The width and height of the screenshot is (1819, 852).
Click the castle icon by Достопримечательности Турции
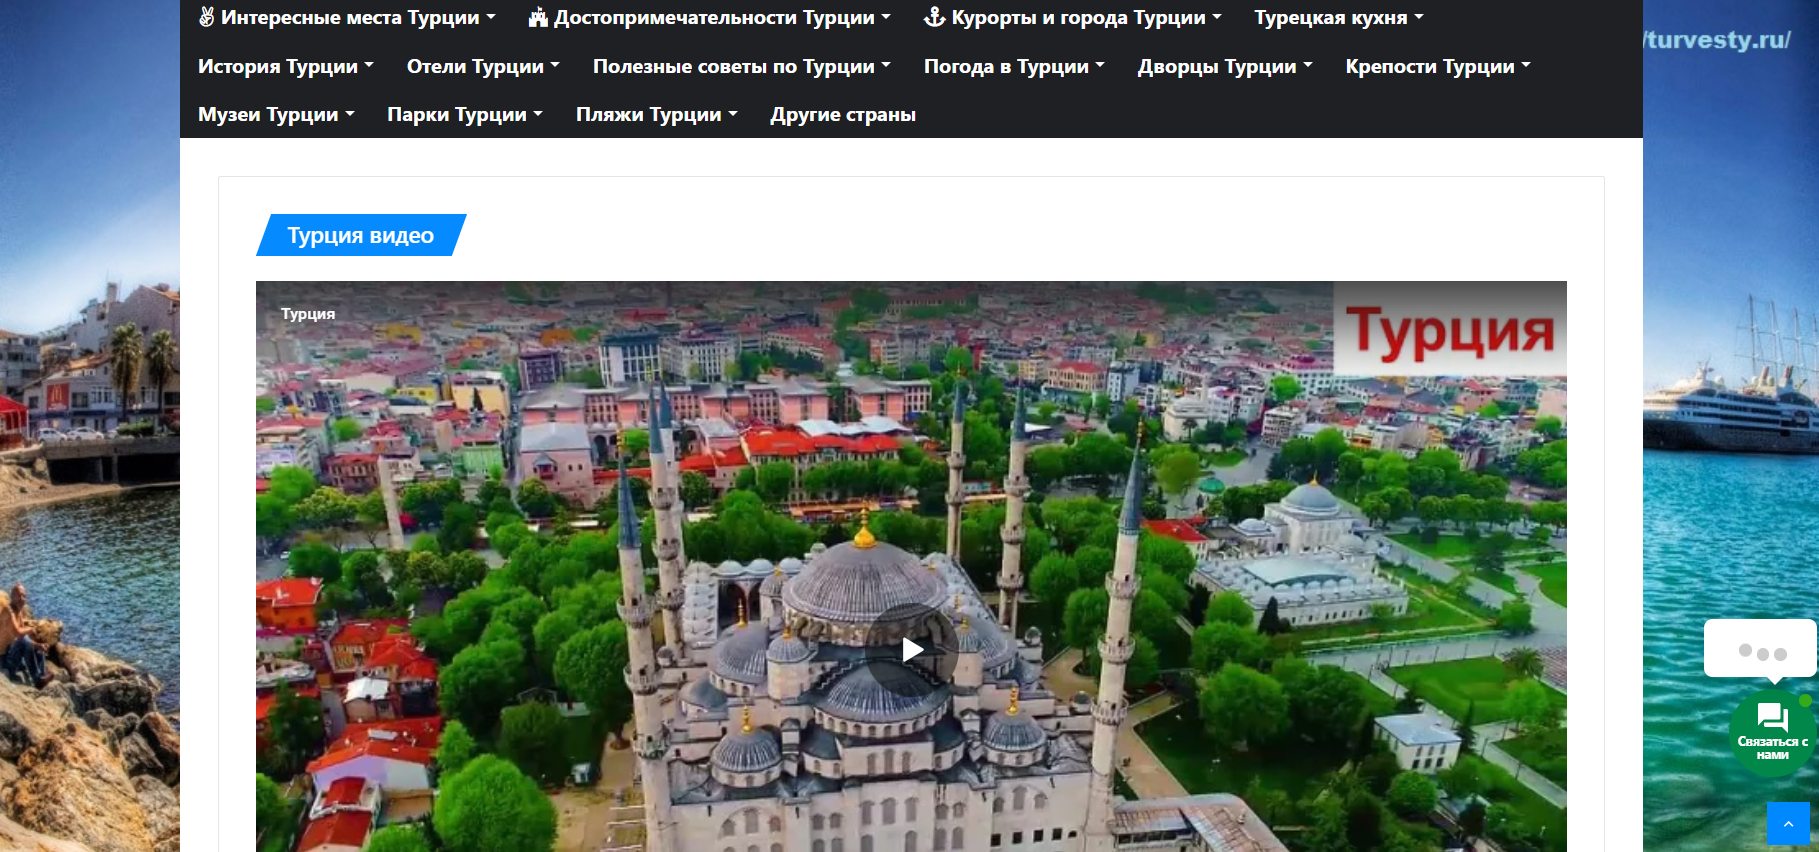538,17
